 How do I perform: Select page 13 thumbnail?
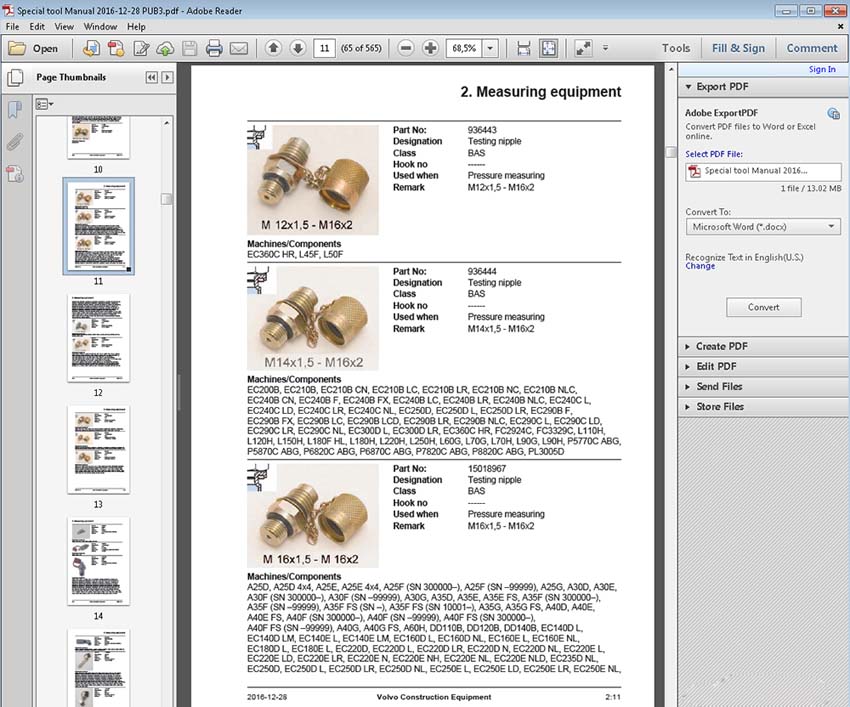[98, 450]
